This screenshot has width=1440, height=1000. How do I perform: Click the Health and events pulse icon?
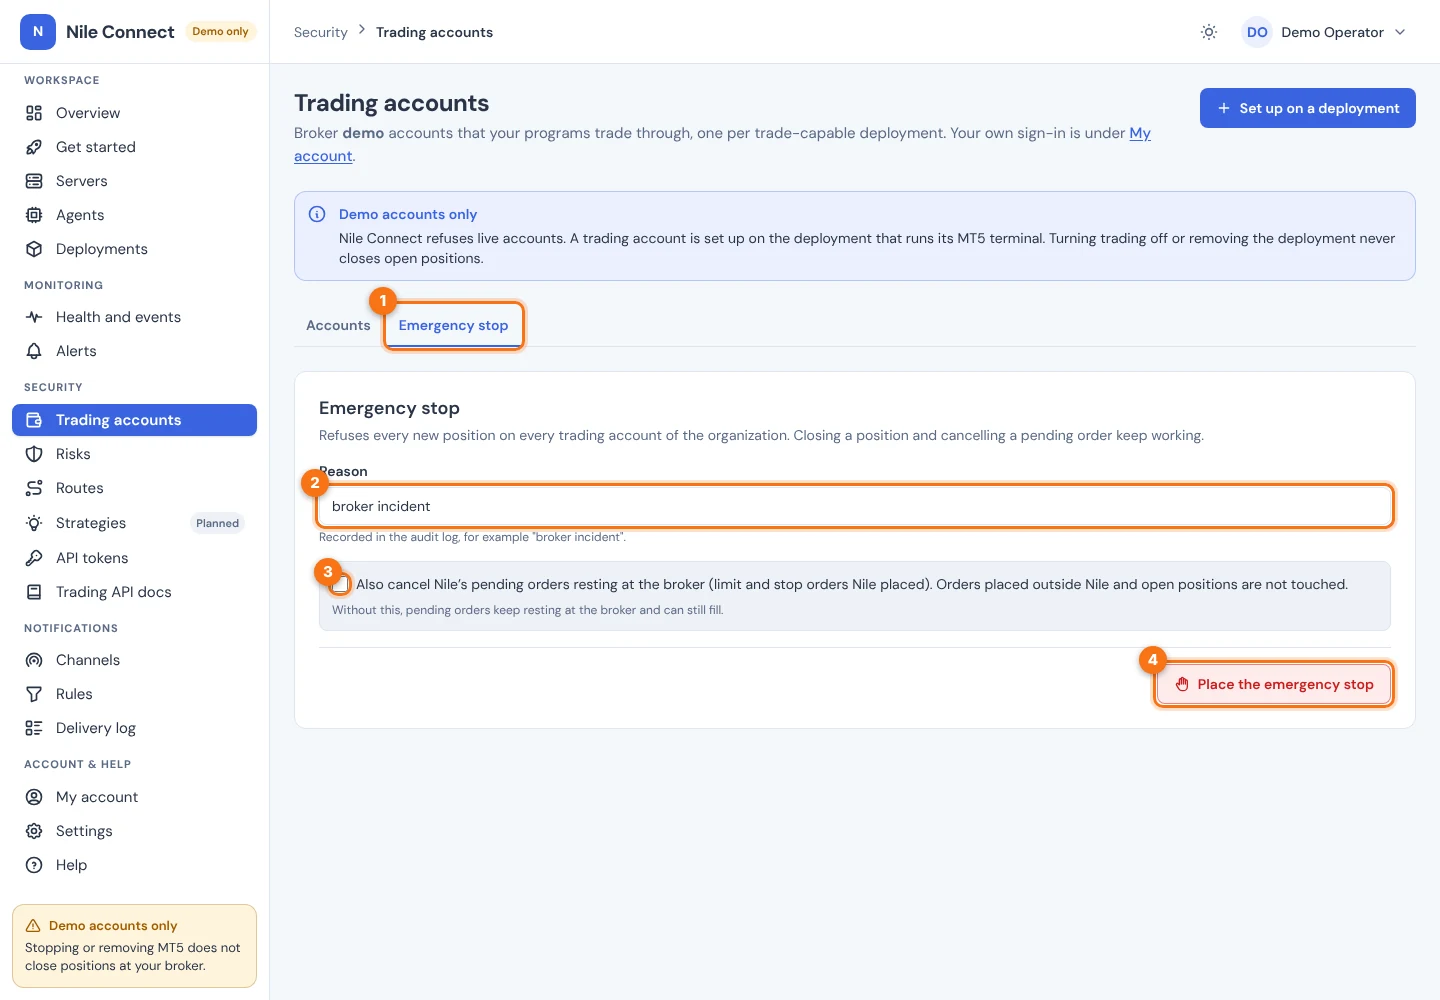click(x=34, y=317)
